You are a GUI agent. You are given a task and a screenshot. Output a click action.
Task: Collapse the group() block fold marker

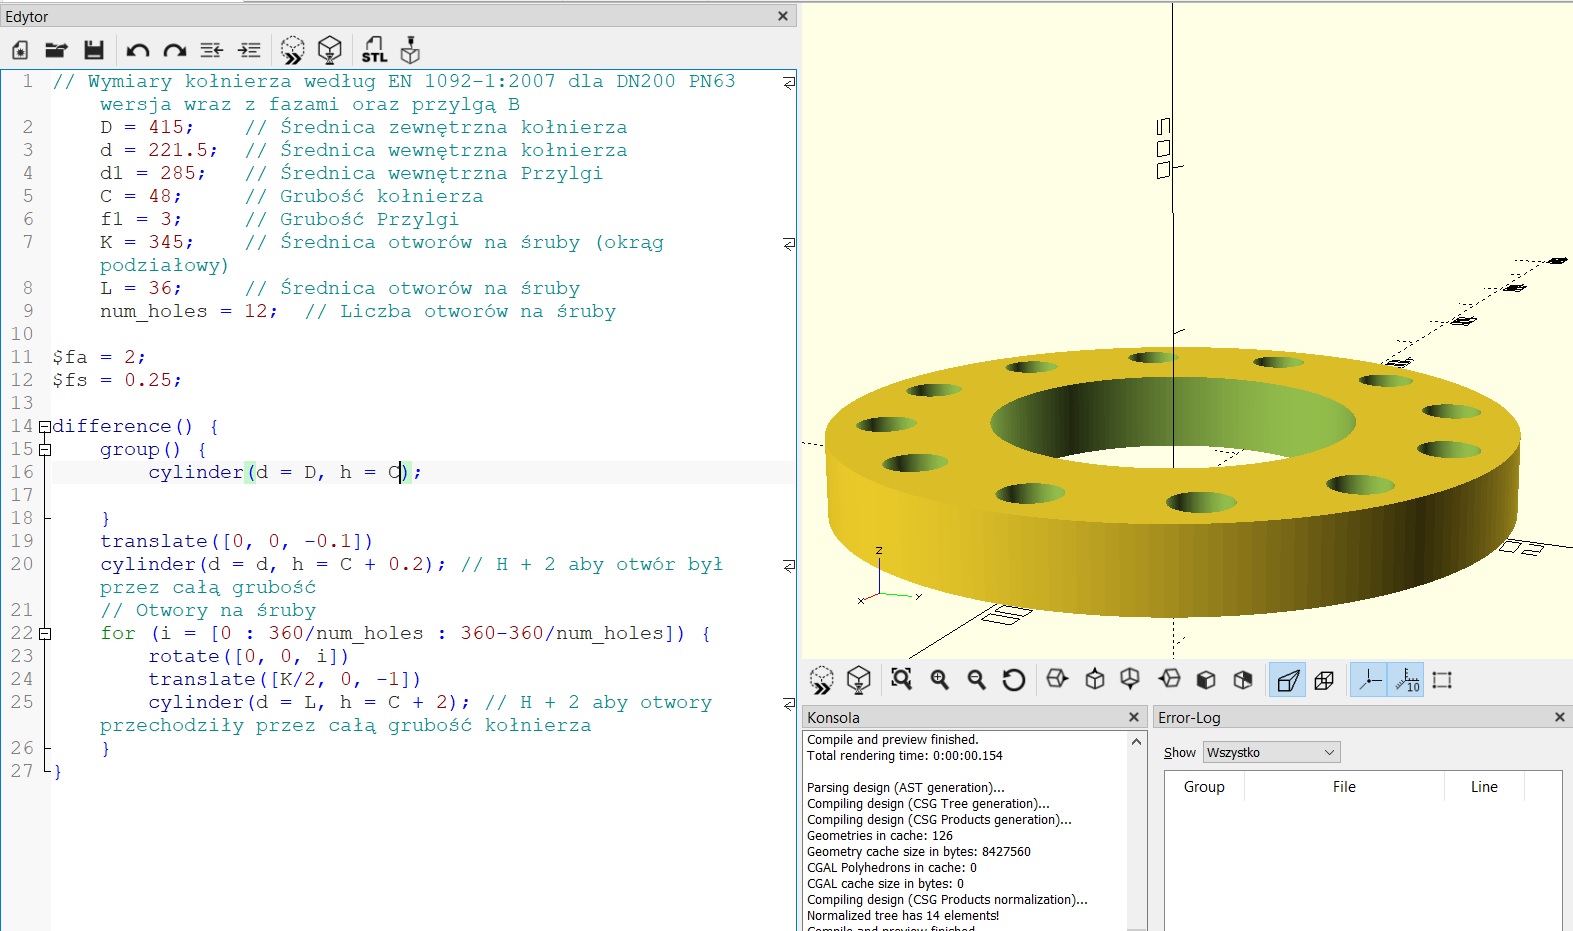click(44, 450)
